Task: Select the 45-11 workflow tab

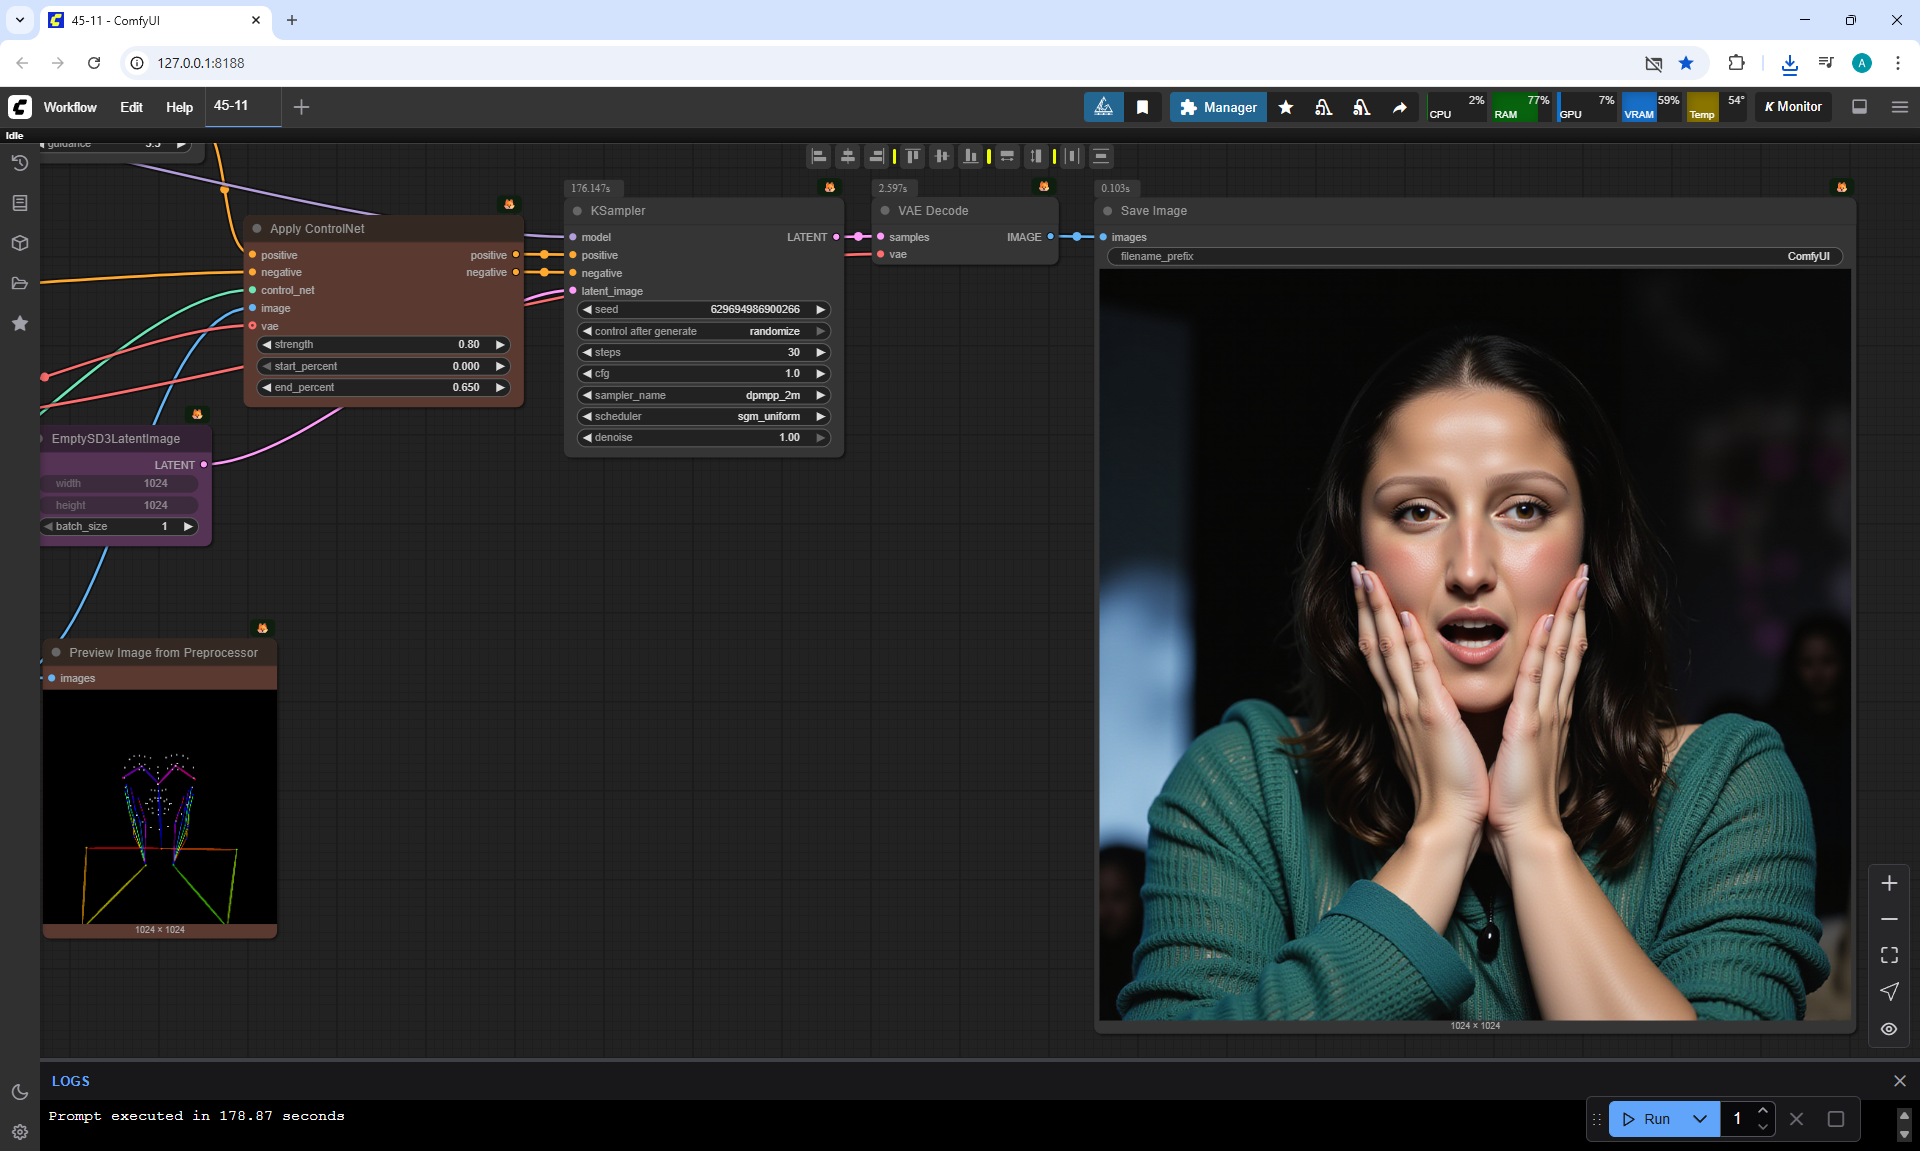Action: [231, 106]
